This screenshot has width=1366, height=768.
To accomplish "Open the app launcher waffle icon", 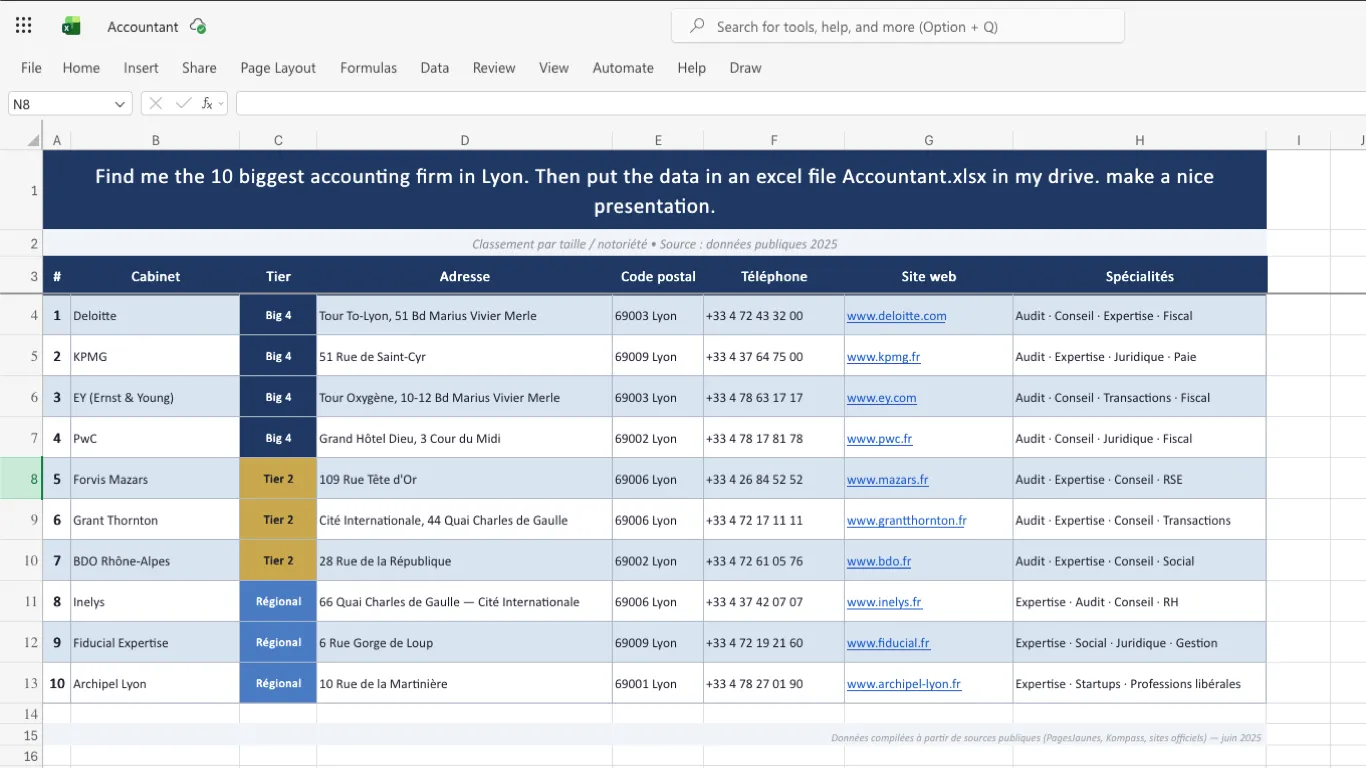I will pyautogui.click(x=24, y=26).
